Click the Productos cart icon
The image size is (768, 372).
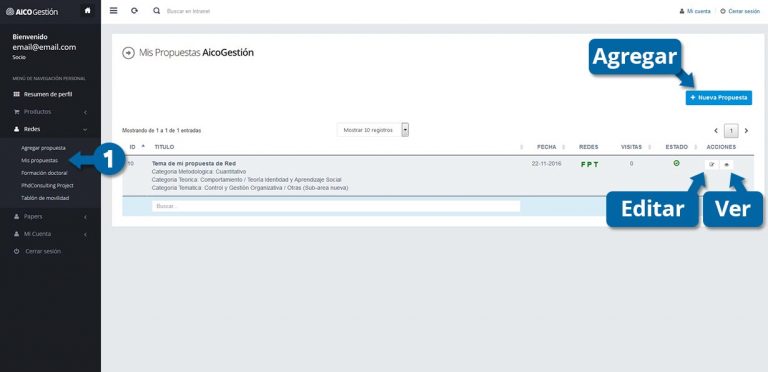tap(16, 112)
